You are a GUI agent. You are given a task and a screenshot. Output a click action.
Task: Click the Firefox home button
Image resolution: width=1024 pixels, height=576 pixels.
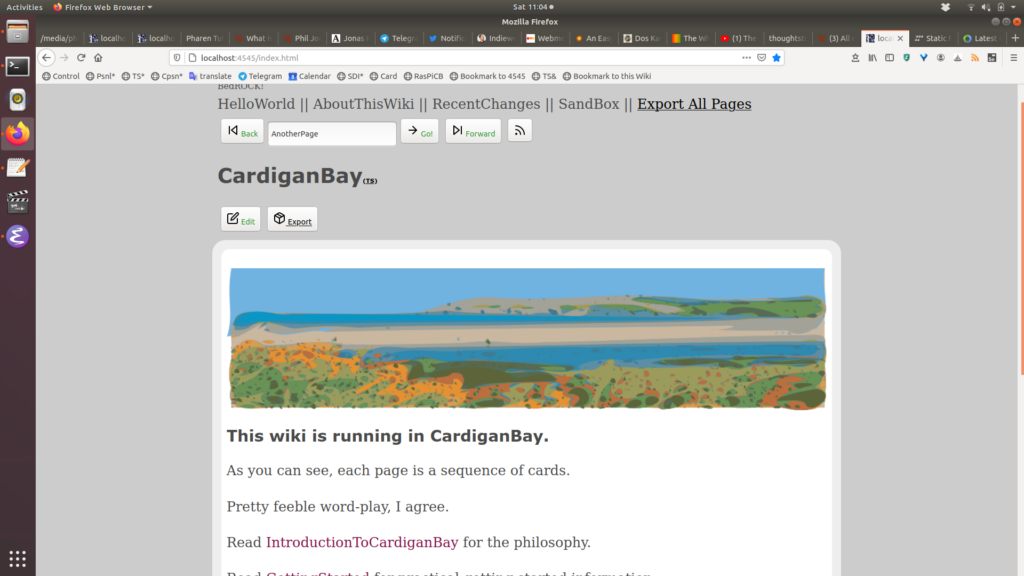pyautogui.click(x=98, y=57)
